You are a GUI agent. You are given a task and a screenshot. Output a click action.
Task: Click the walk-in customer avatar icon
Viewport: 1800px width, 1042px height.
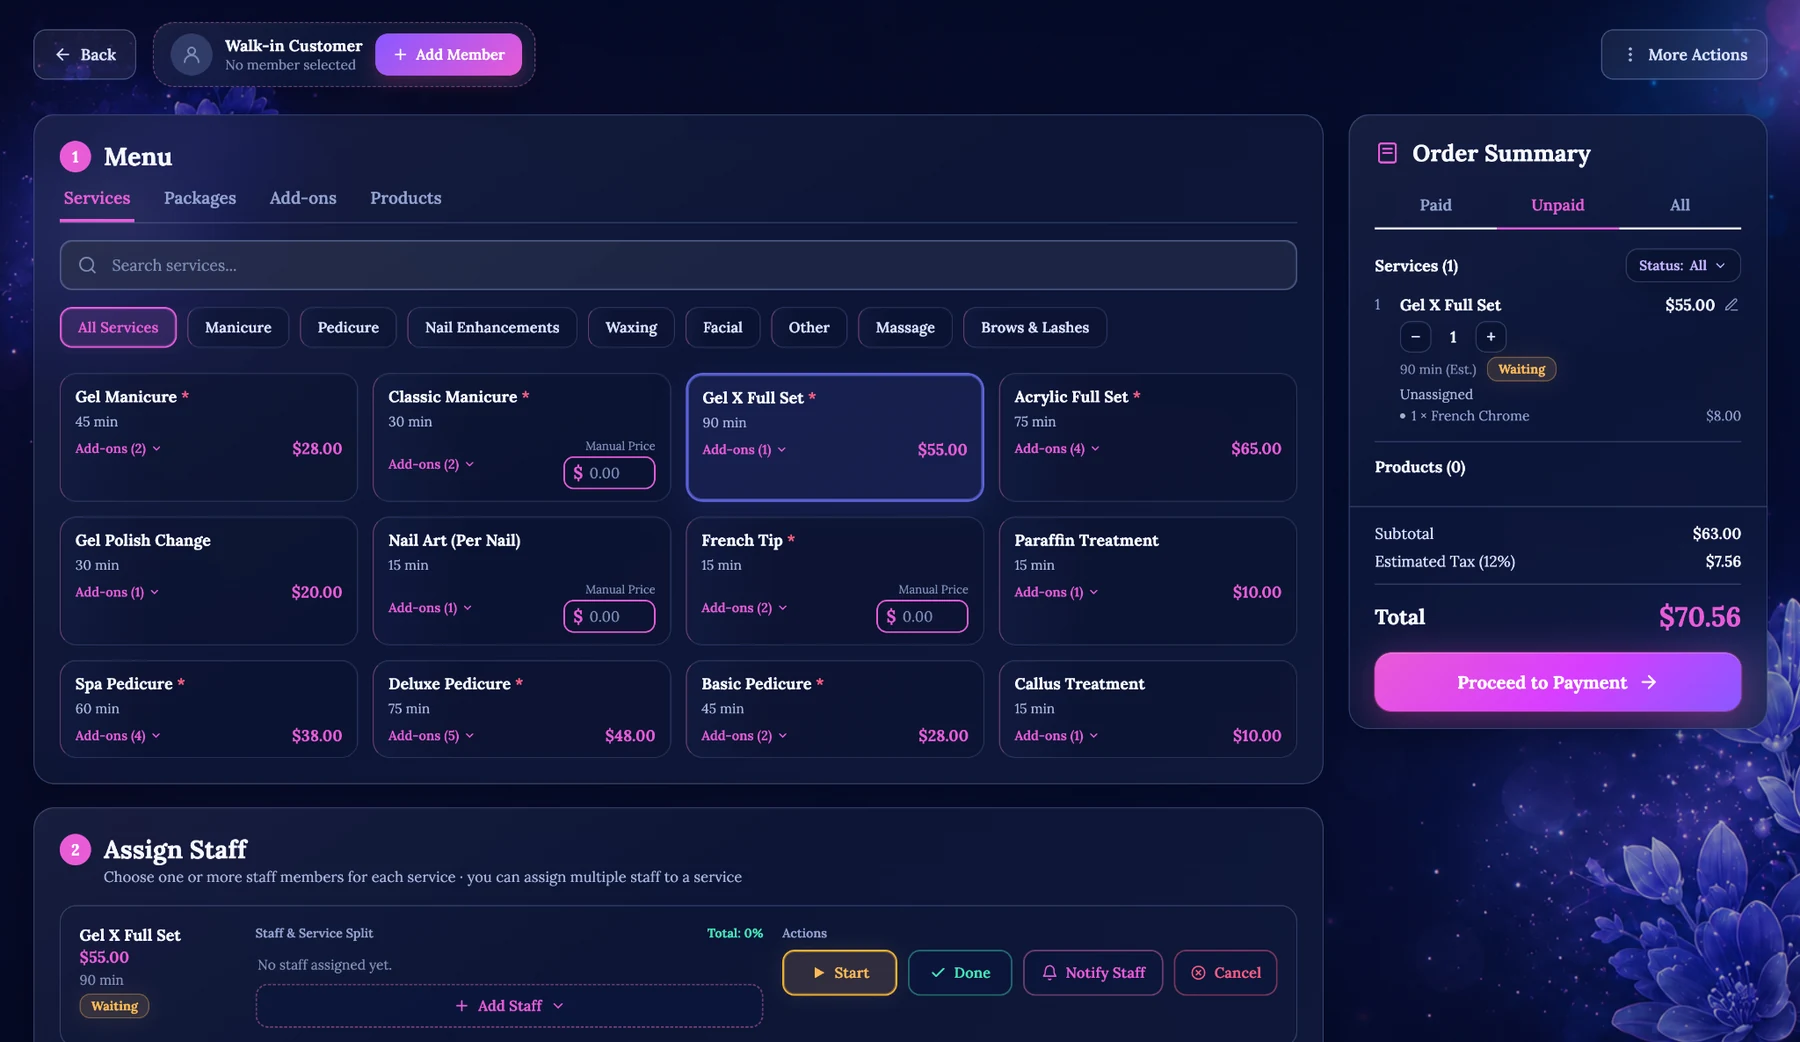(191, 55)
